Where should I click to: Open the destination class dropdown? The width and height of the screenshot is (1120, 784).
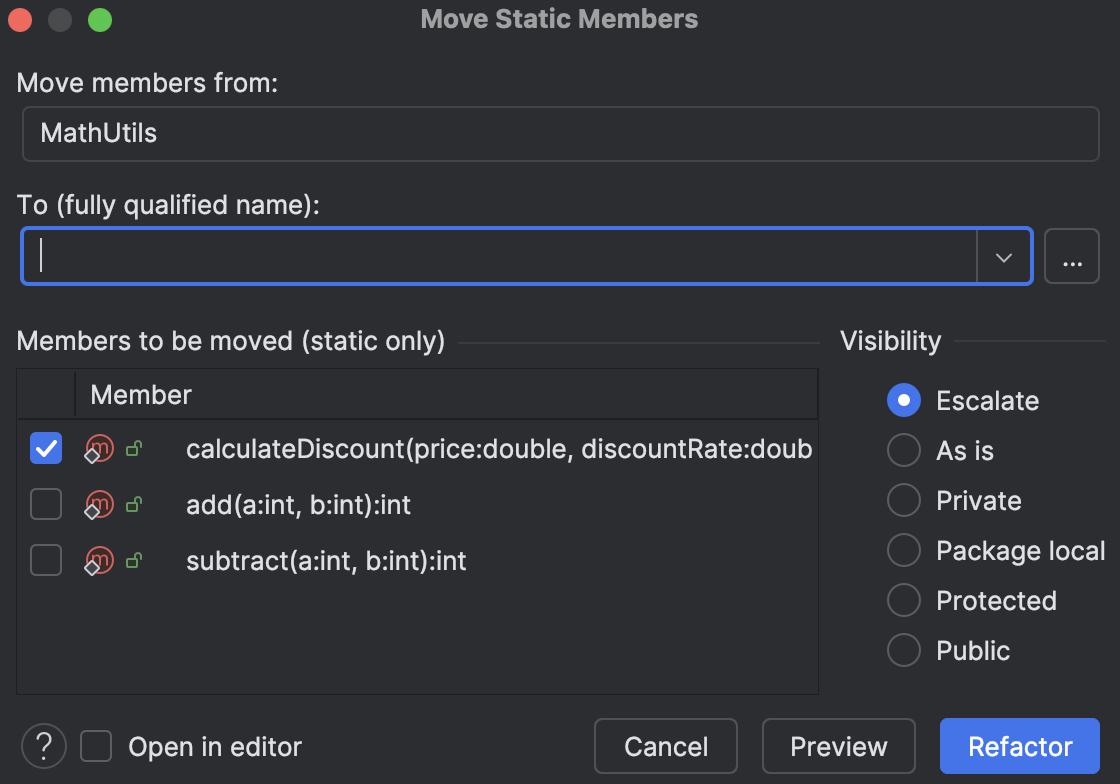[1003, 256]
